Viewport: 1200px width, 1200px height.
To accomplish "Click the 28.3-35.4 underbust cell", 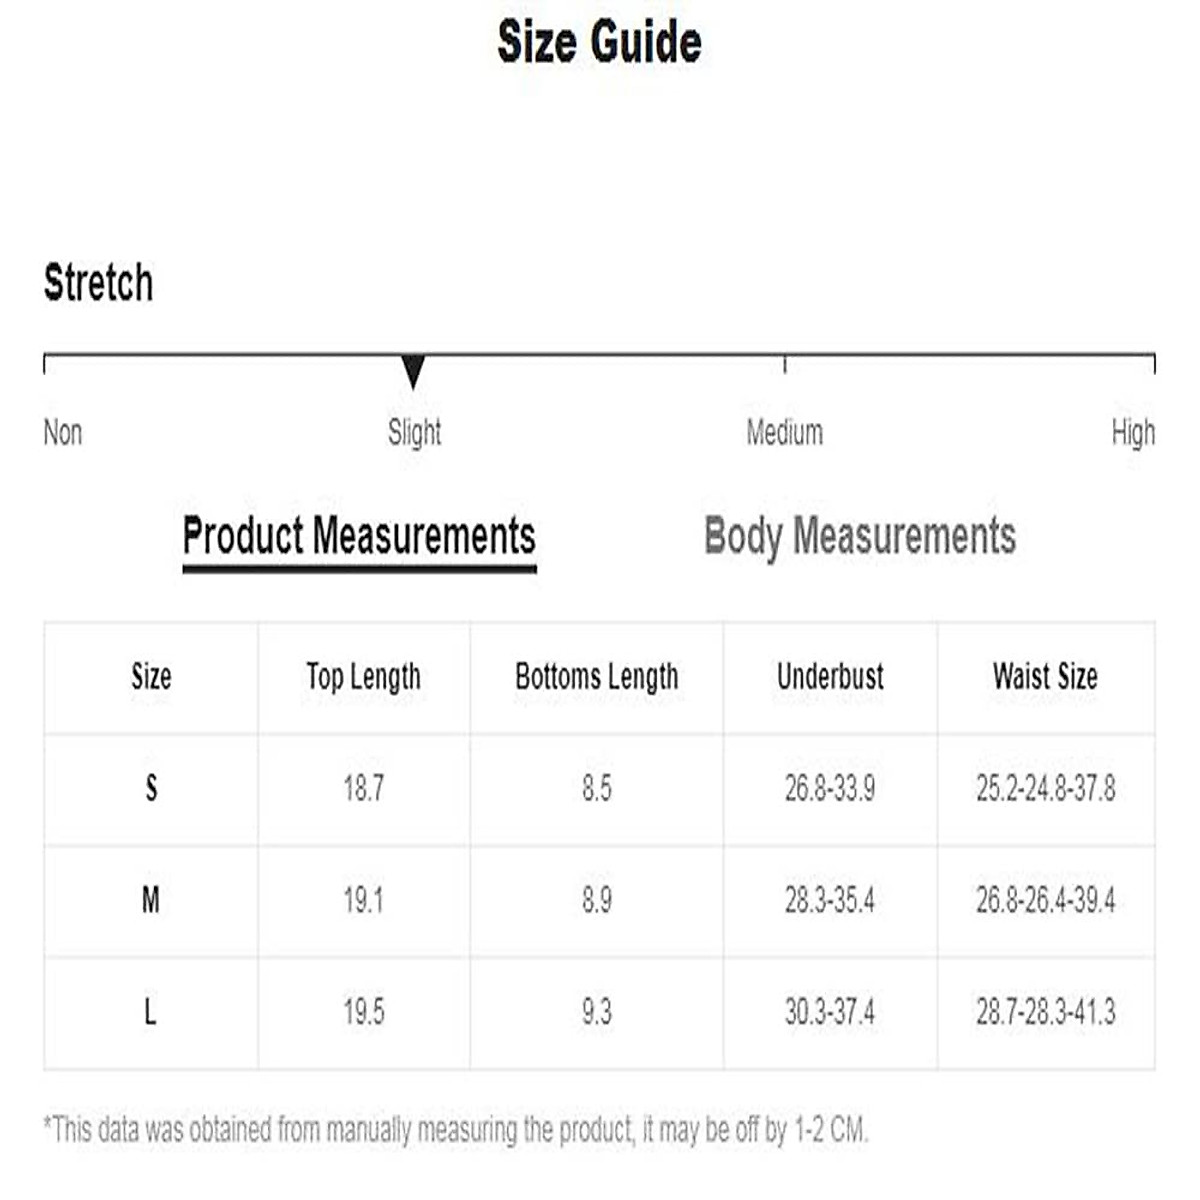I will click(830, 901).
